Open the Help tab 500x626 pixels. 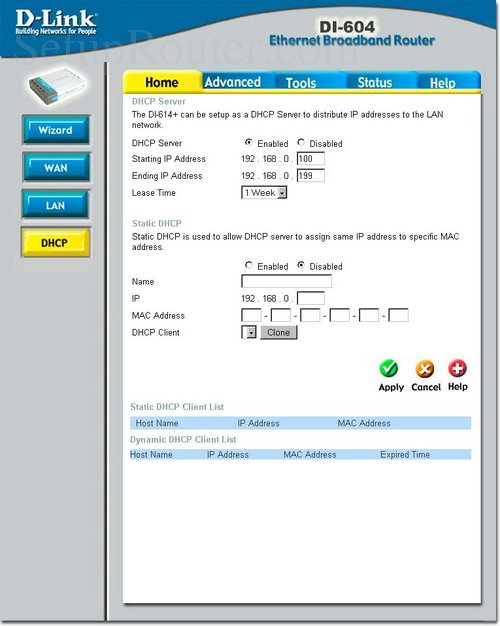tap(442, 83)
